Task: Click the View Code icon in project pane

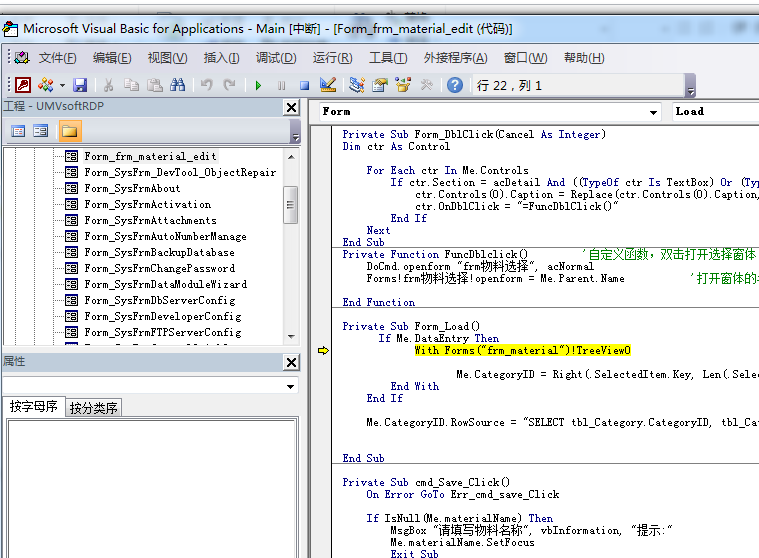Action: [18, 131]
